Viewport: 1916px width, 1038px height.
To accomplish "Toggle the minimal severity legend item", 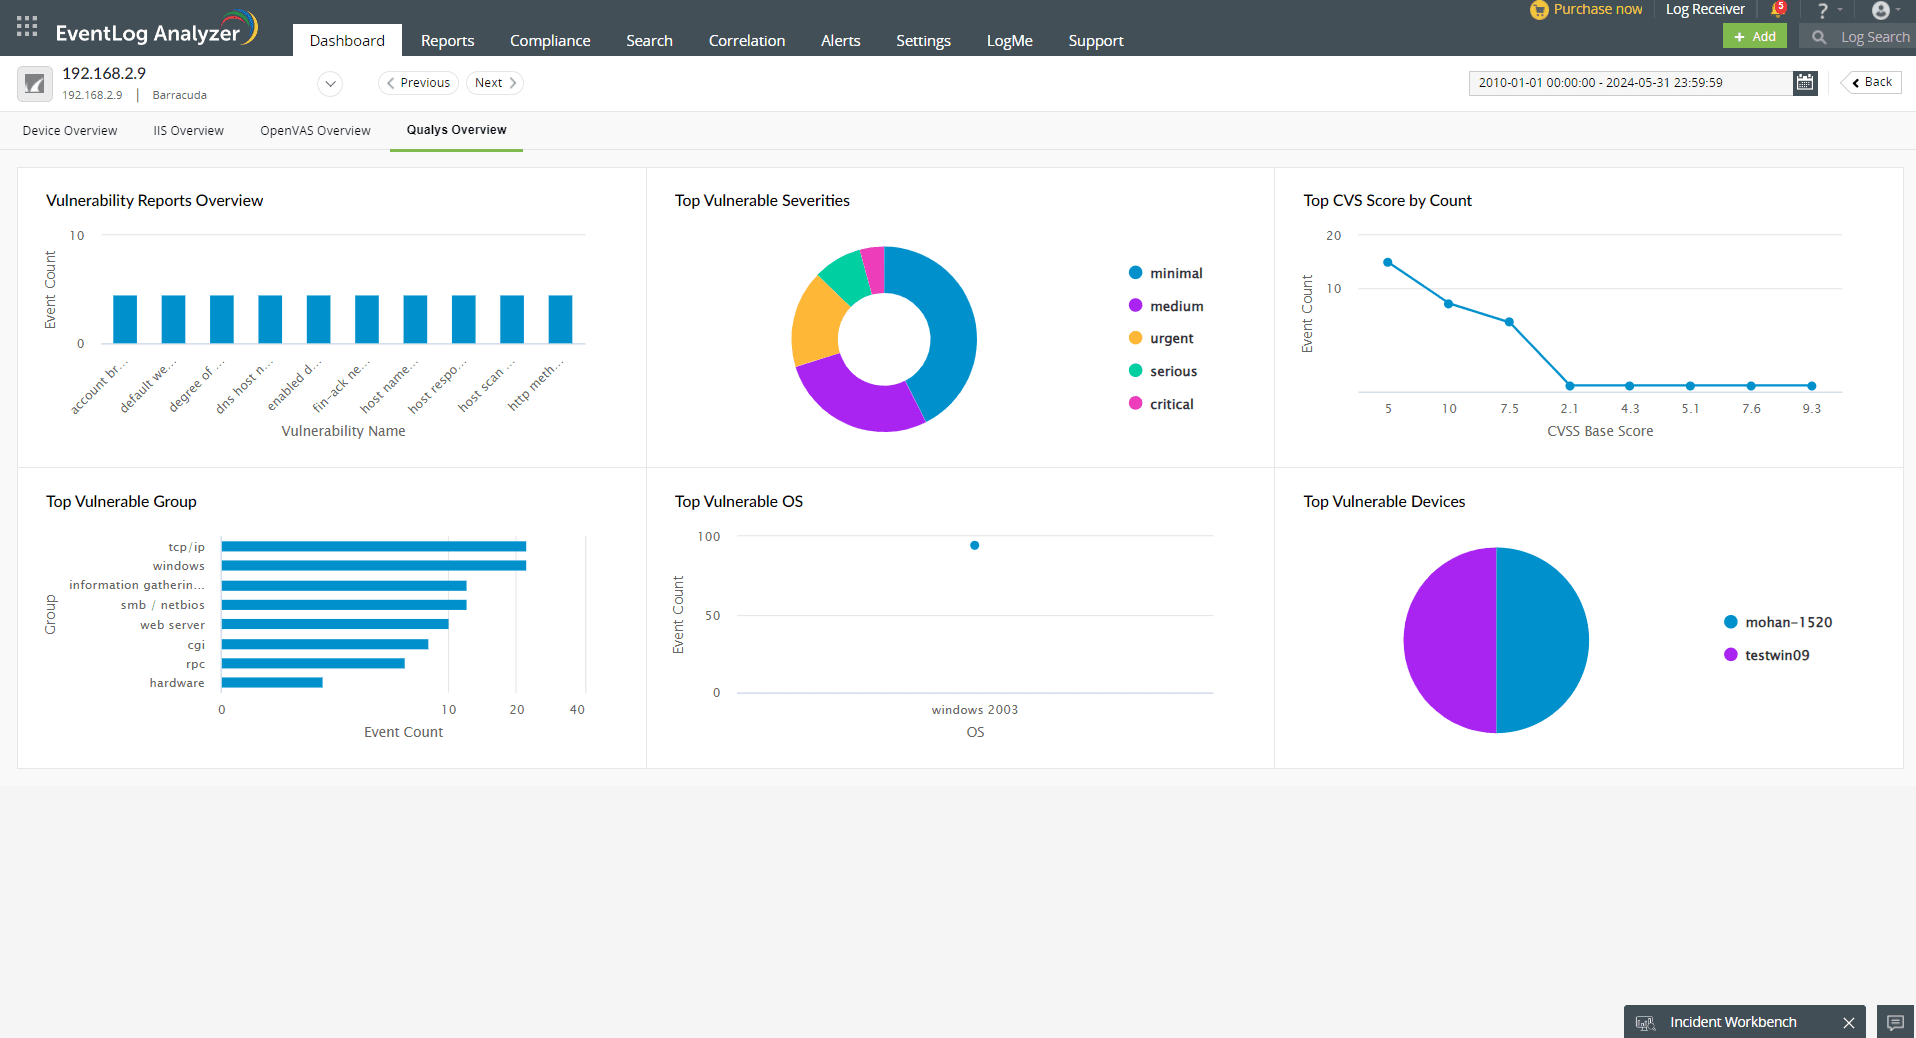I will 1166,273.
